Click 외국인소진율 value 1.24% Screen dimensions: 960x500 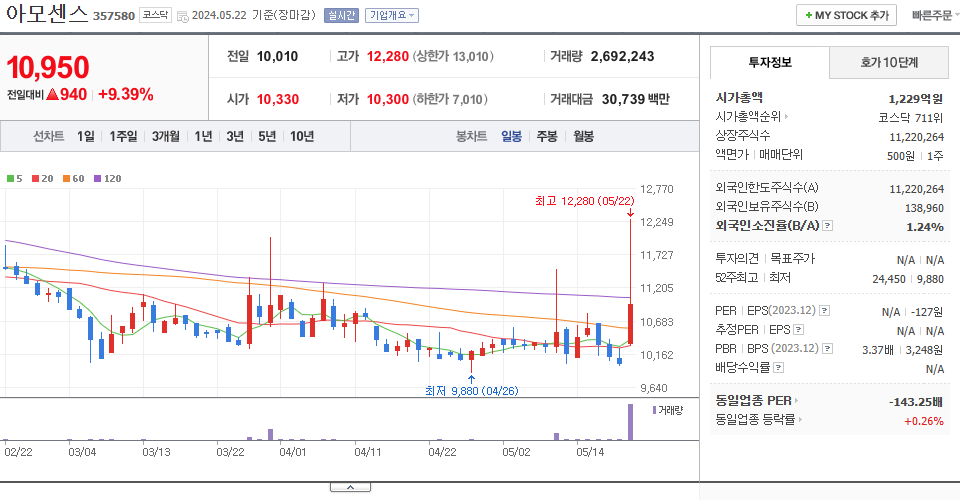[925, 227]
